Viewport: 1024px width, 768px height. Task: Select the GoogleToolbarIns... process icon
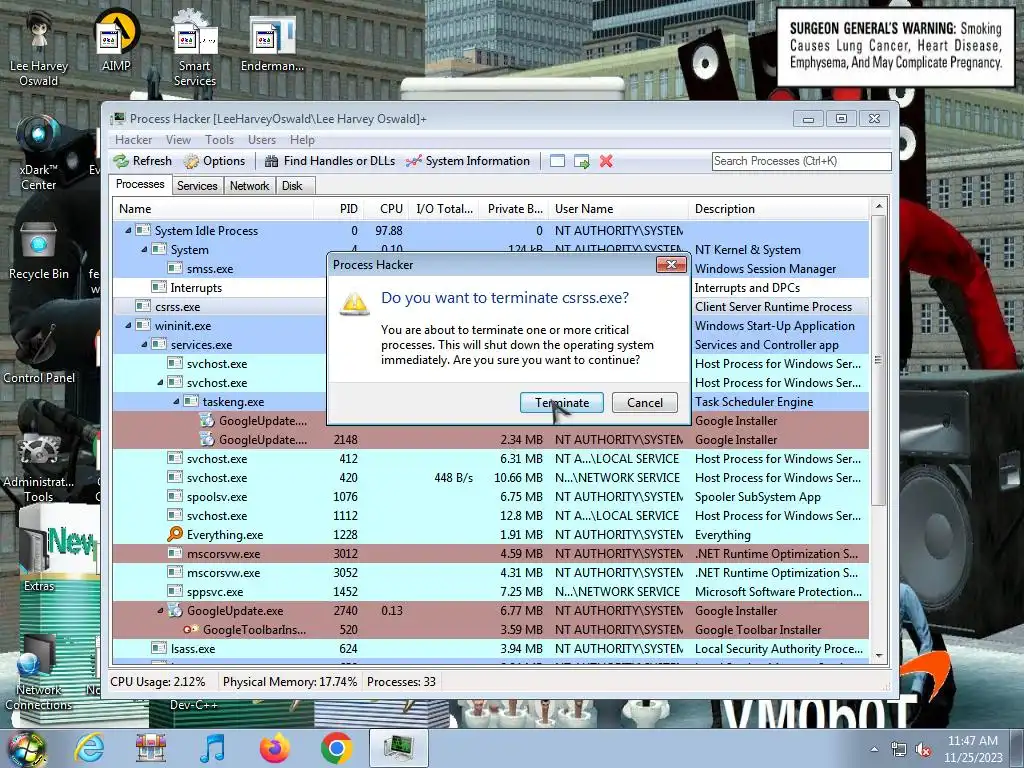(x=191, y=630)
